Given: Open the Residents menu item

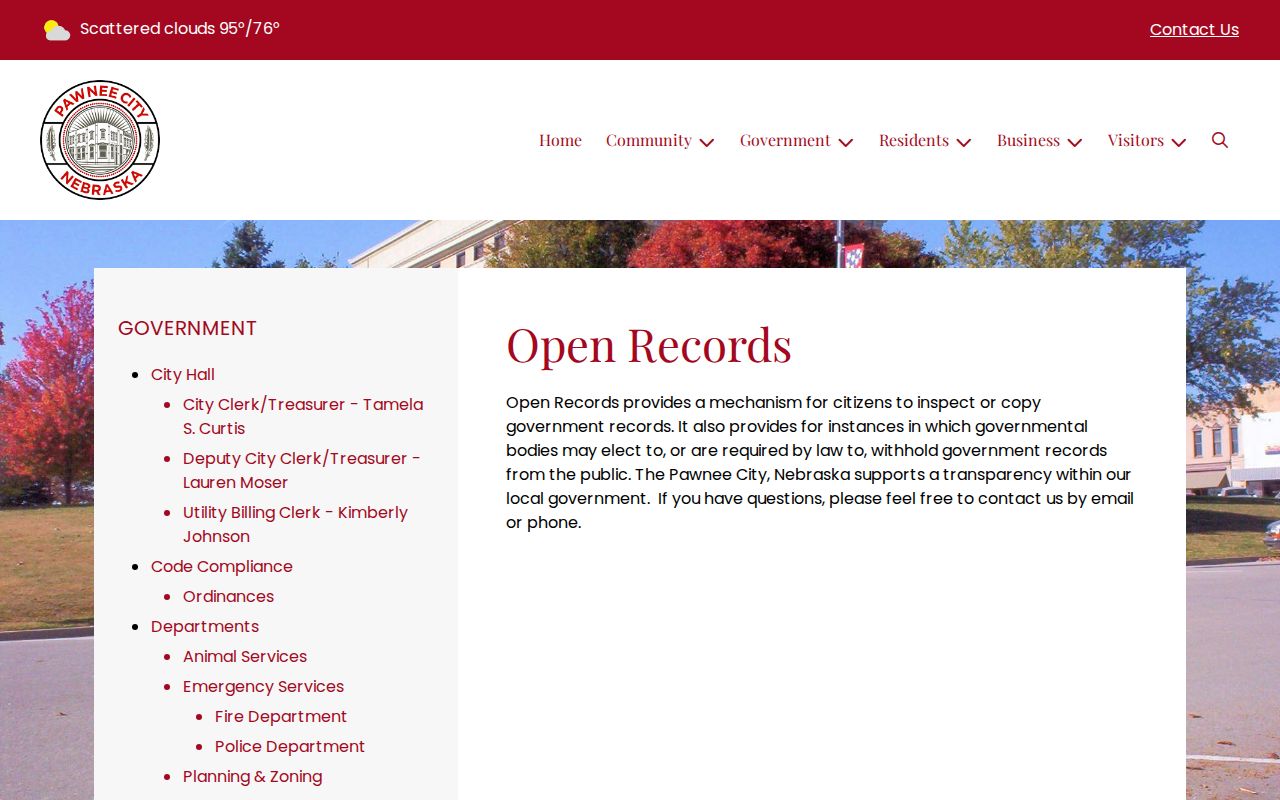Looking at the screenshot, I should (x=914, y=140).
